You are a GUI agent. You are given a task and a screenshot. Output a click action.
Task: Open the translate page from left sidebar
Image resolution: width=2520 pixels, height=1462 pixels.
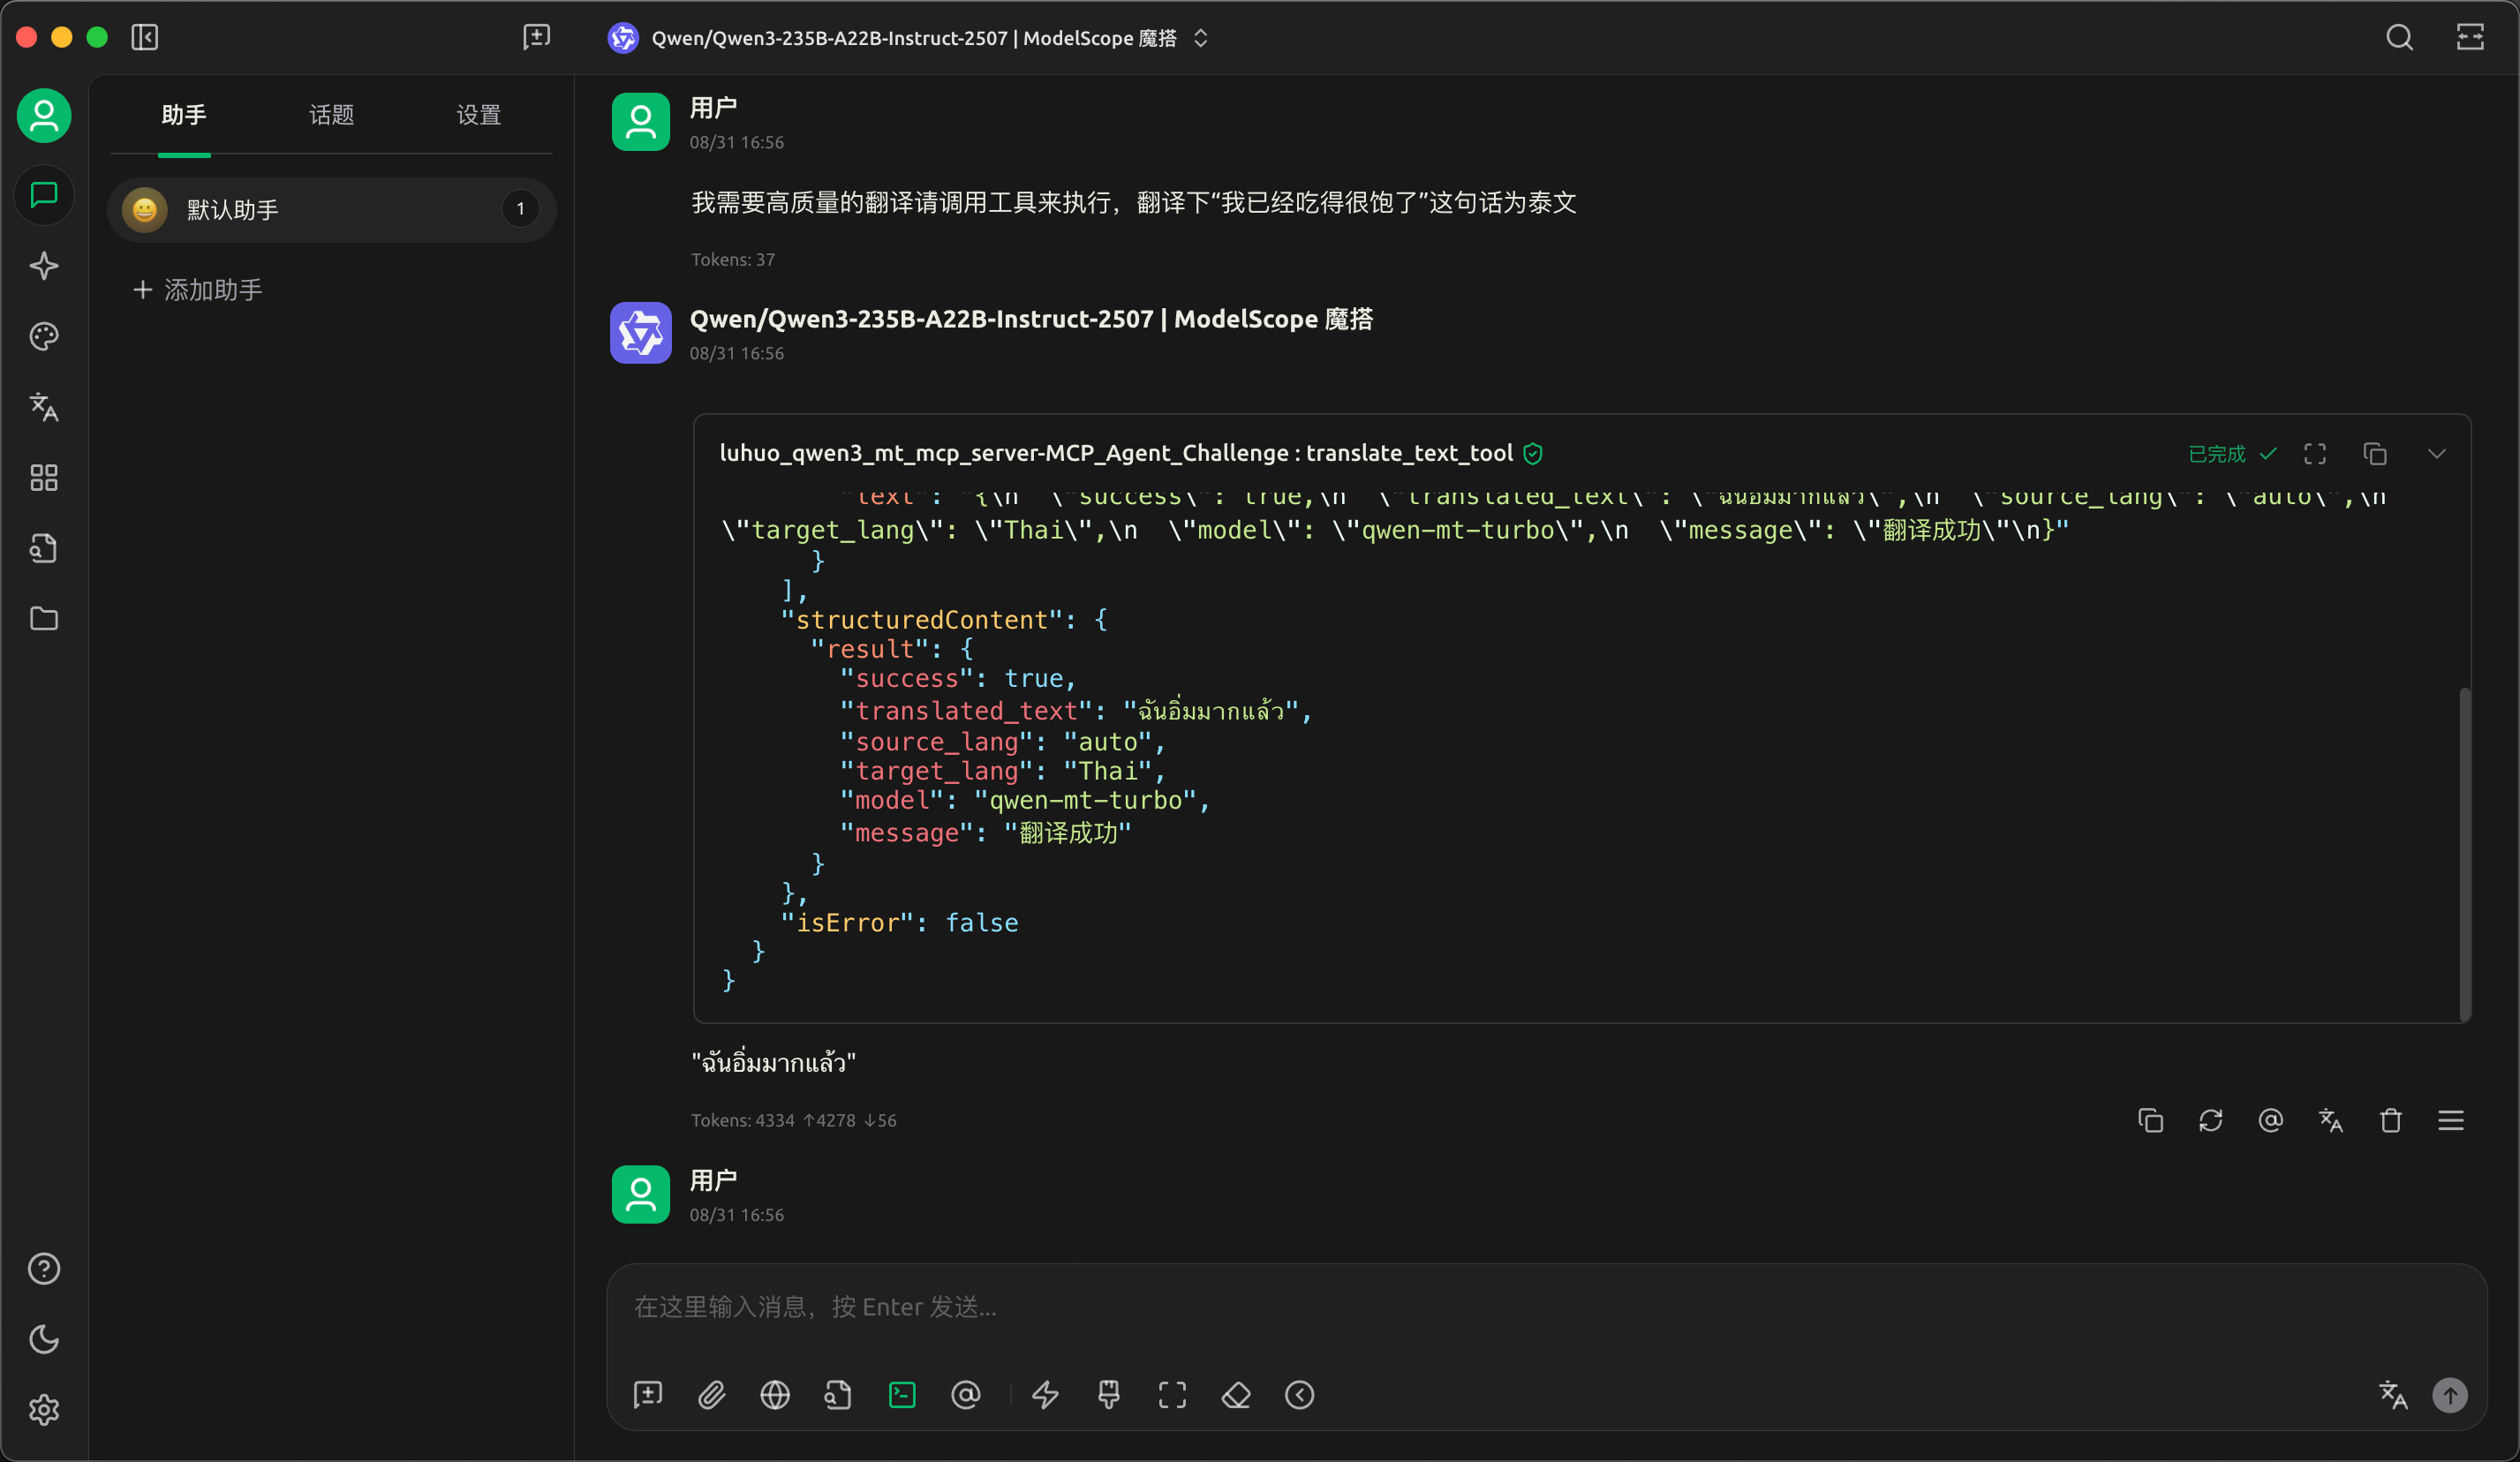[x=44, y=407]
